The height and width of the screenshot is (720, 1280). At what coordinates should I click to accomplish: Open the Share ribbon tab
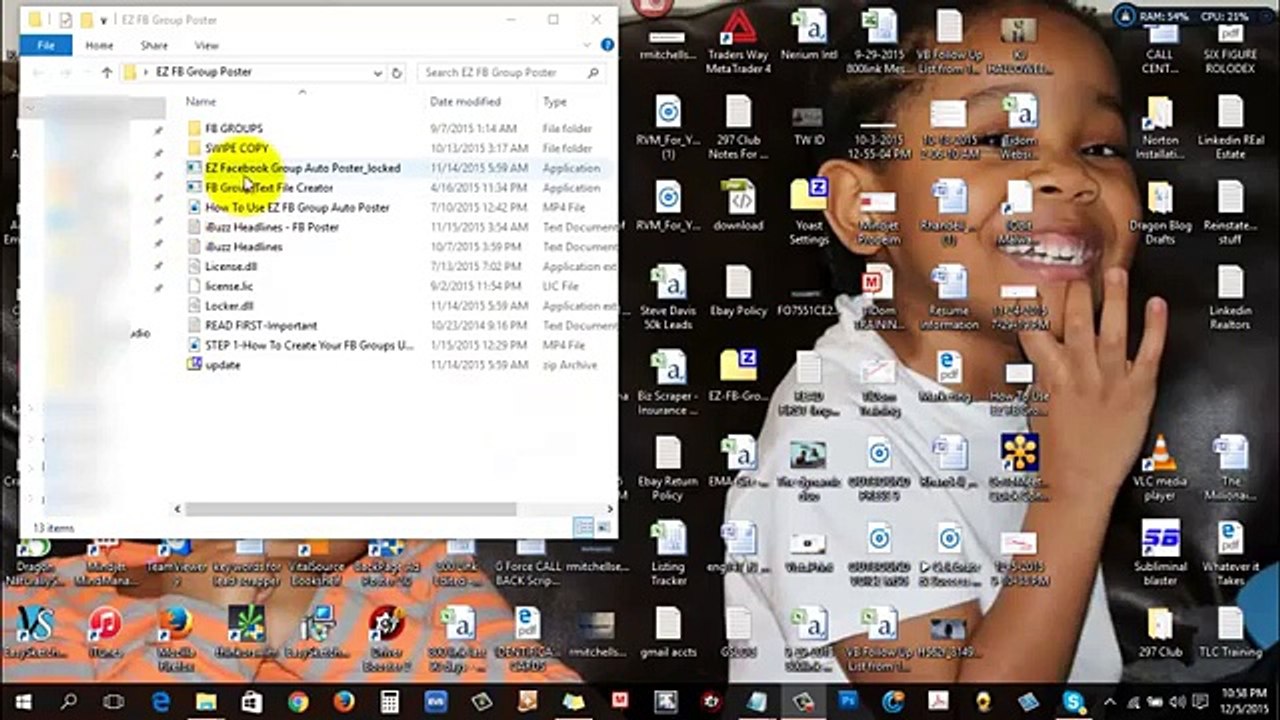[154, 45]
